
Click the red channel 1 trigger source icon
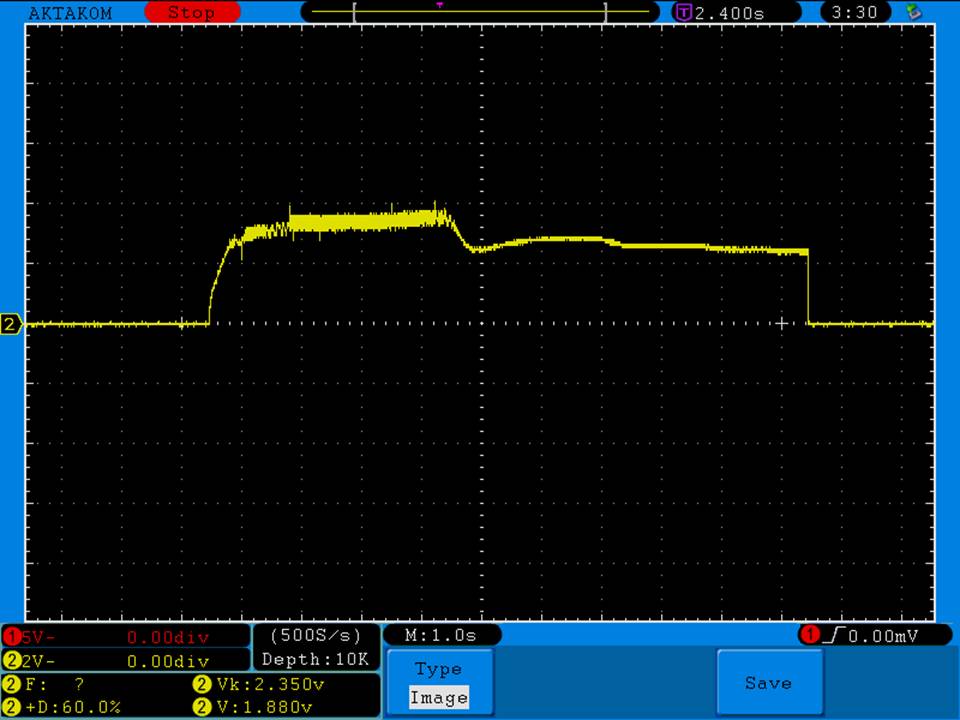coord(808,635)
